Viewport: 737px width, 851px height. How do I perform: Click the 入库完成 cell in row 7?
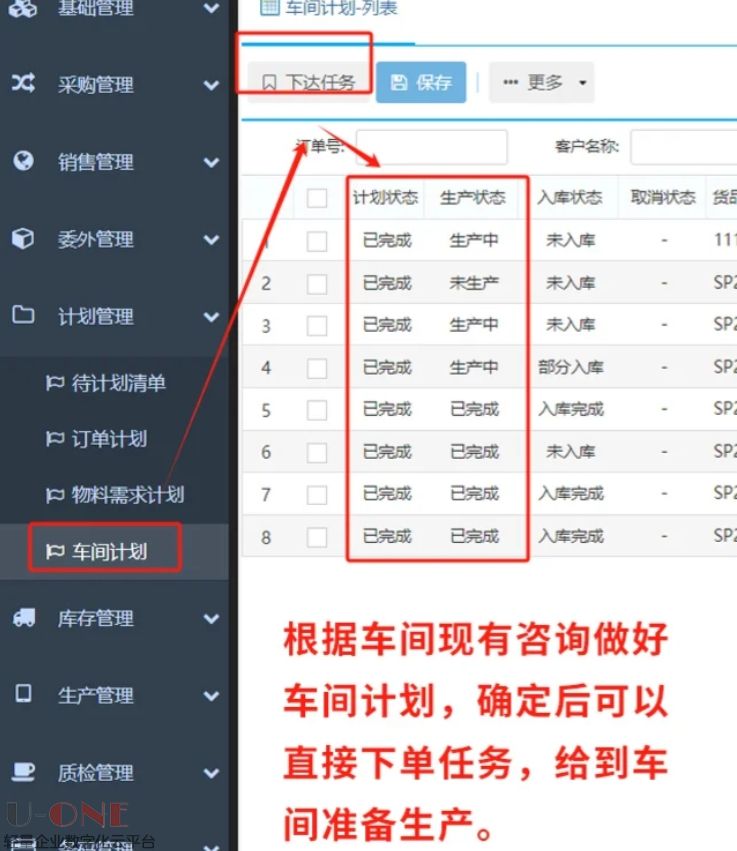tap(571, 493)
